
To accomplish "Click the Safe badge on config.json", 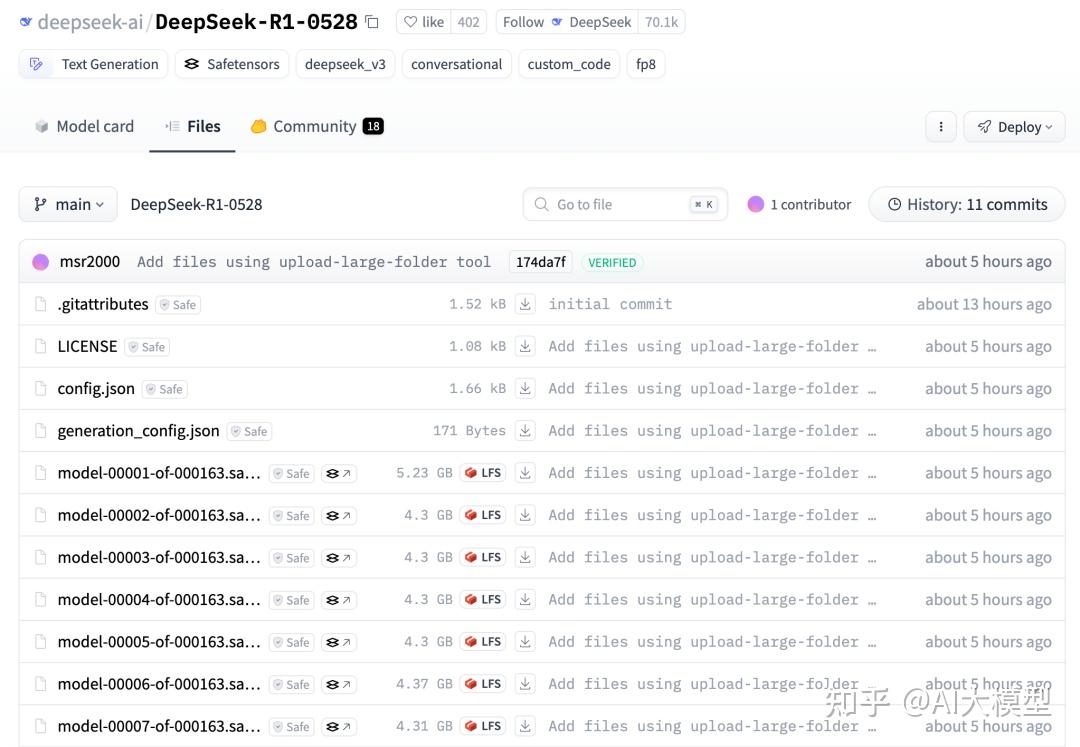I will [x=164, y=389].
